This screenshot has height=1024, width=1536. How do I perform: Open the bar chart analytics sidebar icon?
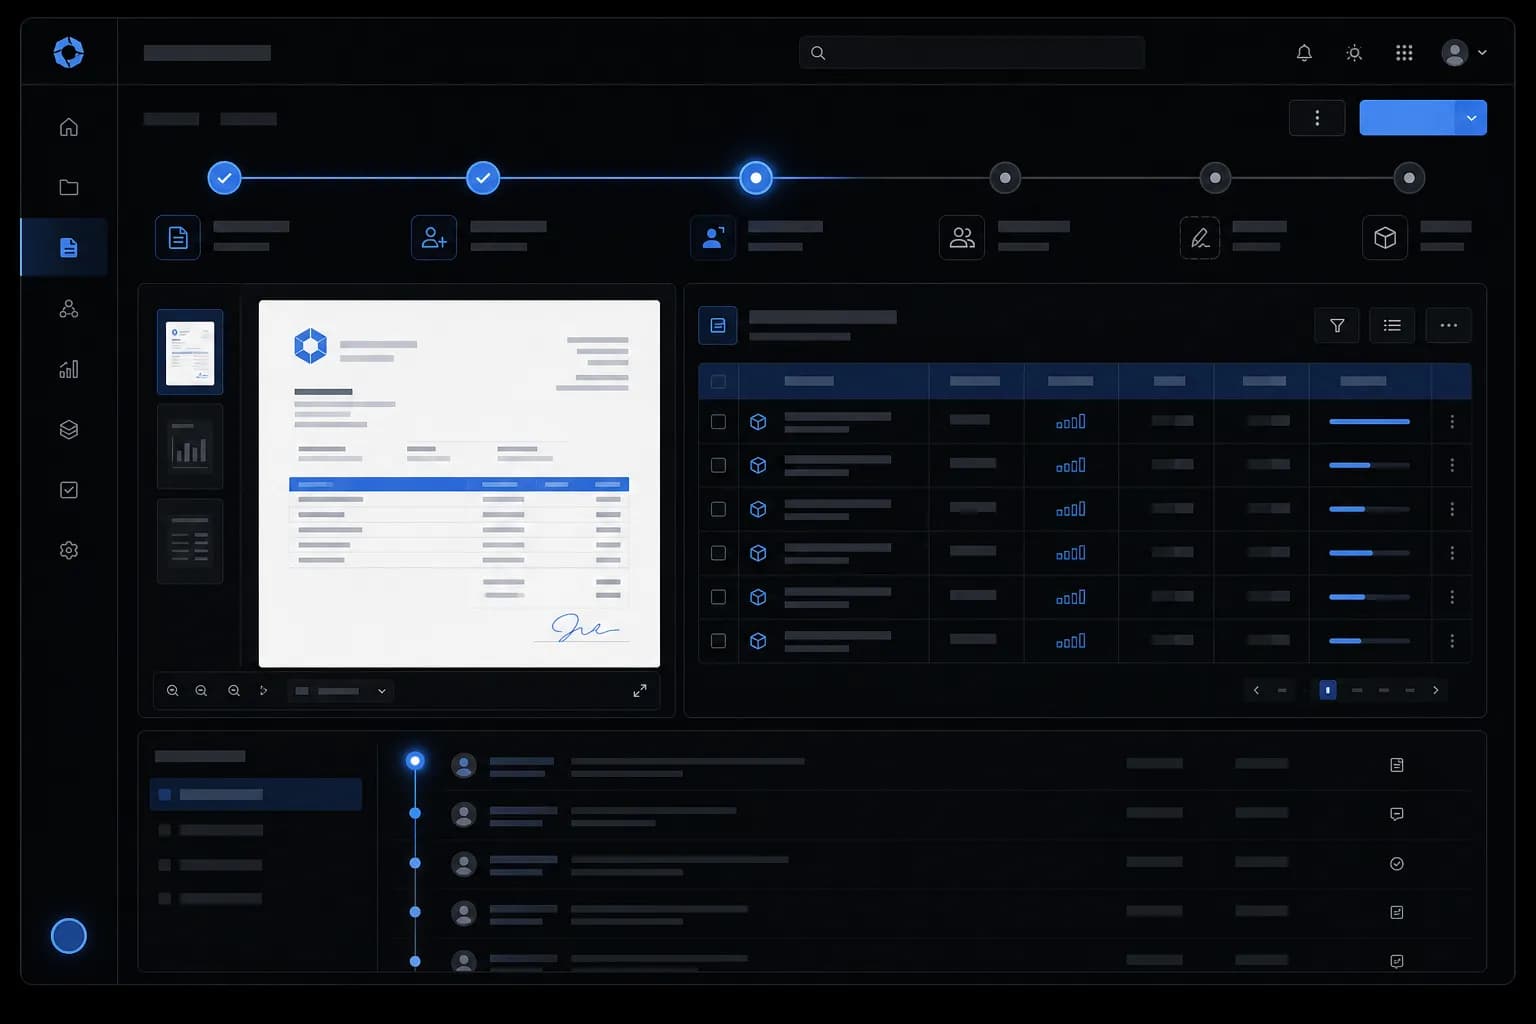(69, 369)
